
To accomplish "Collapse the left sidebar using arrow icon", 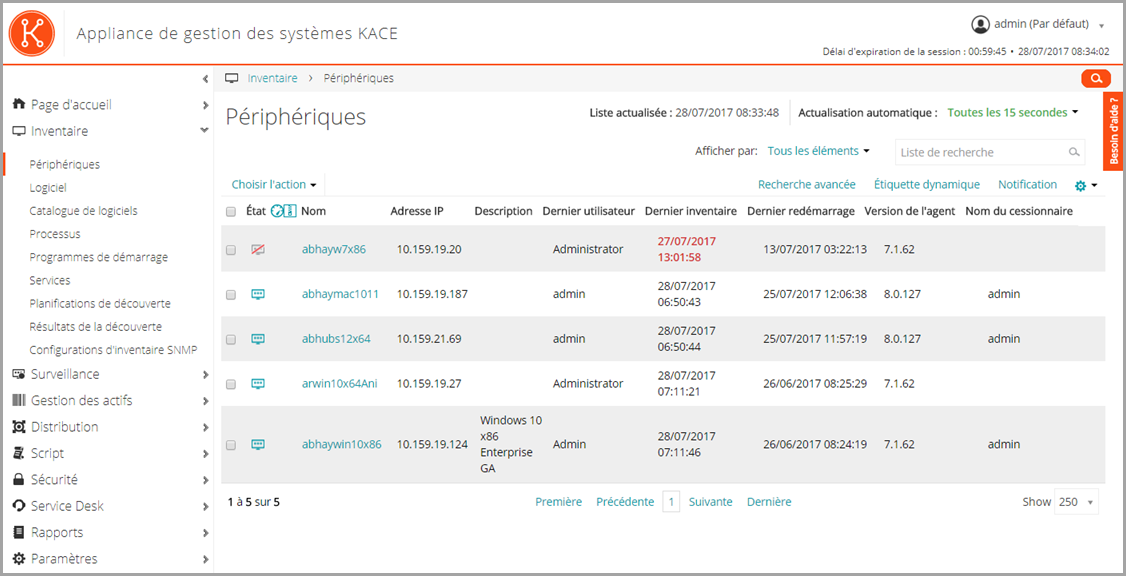I will pos(205,78).
